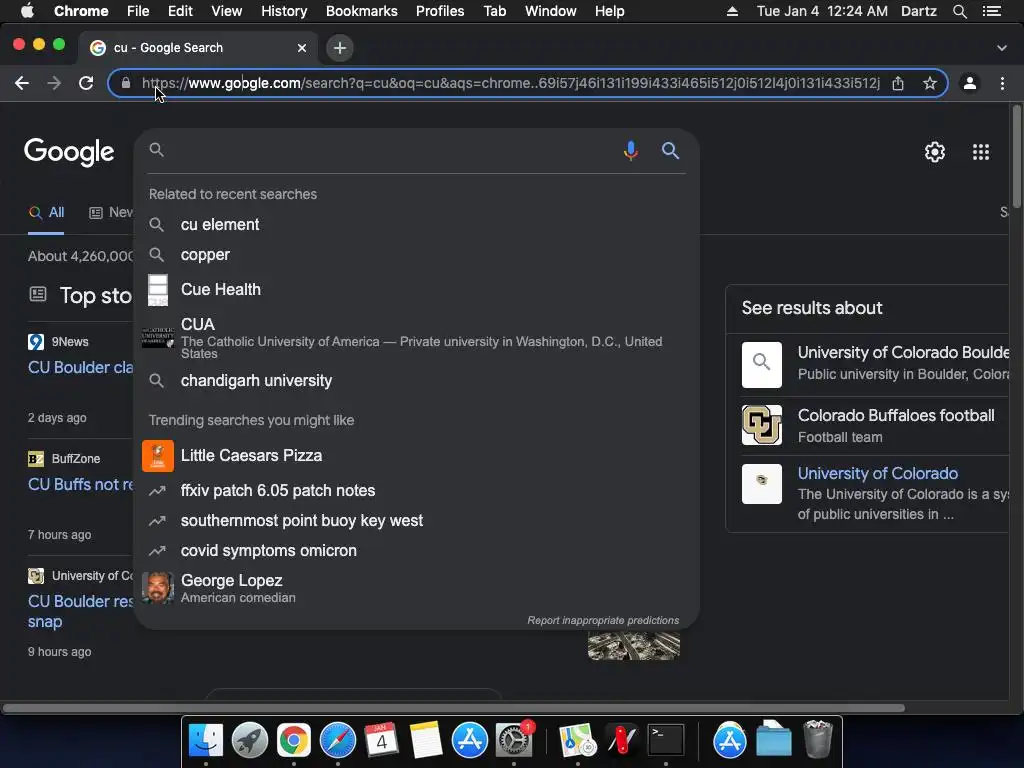The height and width of the screenshot is (768, 1024).
Task: Start voice search with microphone icon
Action: [x=630, y=151]
